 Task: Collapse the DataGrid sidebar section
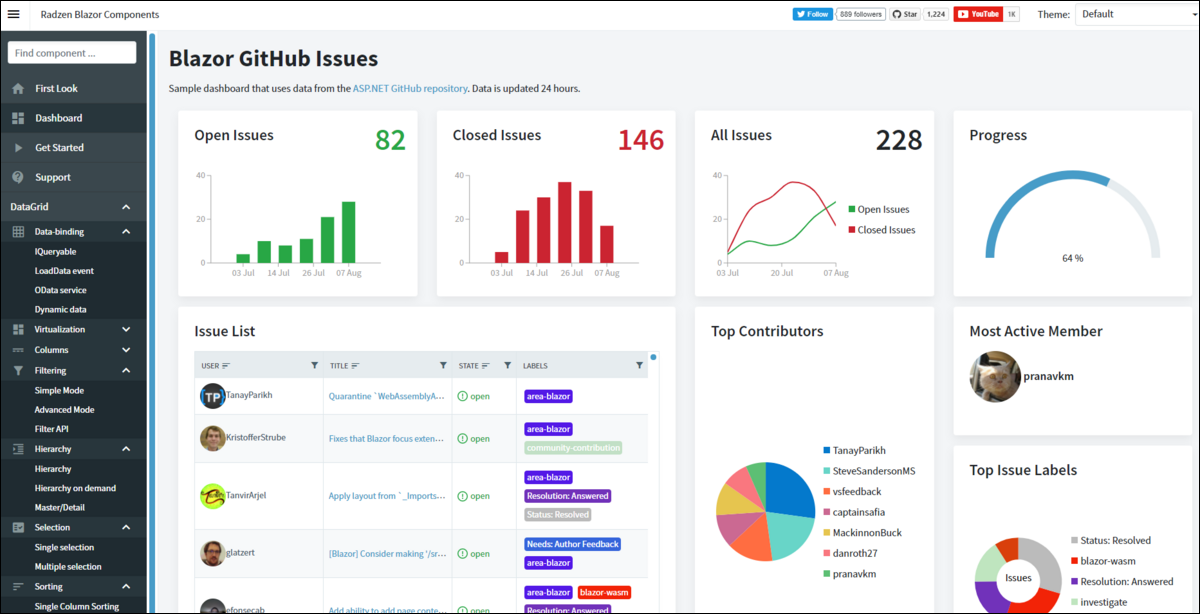[x=126, y=207]
